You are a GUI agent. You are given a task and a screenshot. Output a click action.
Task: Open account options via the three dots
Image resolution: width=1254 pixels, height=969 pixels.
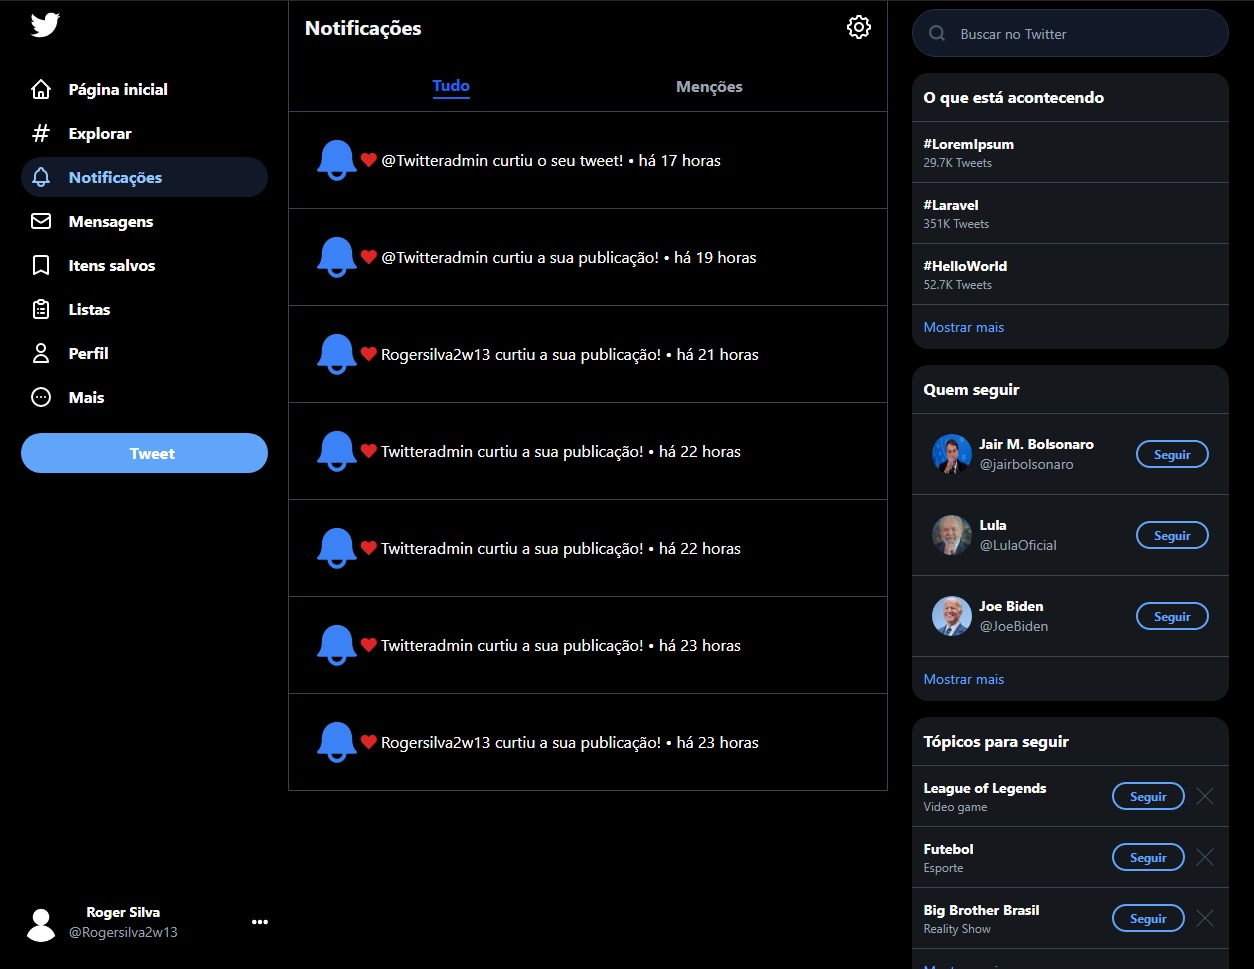259,922
